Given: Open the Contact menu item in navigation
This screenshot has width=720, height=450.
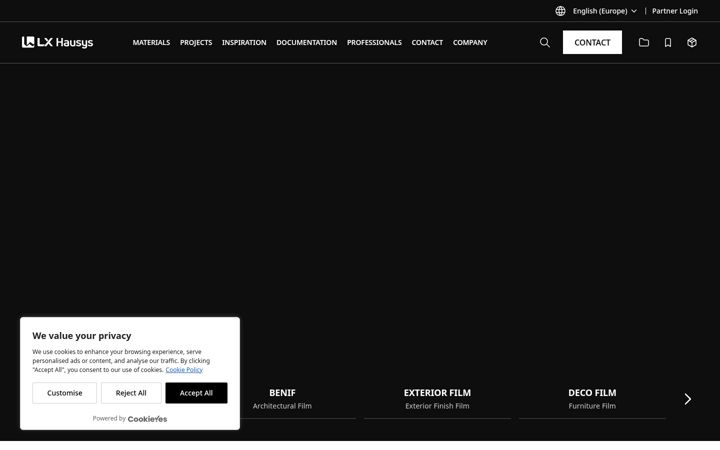Looking at the screenshot, I should click(x=427, y=42).
